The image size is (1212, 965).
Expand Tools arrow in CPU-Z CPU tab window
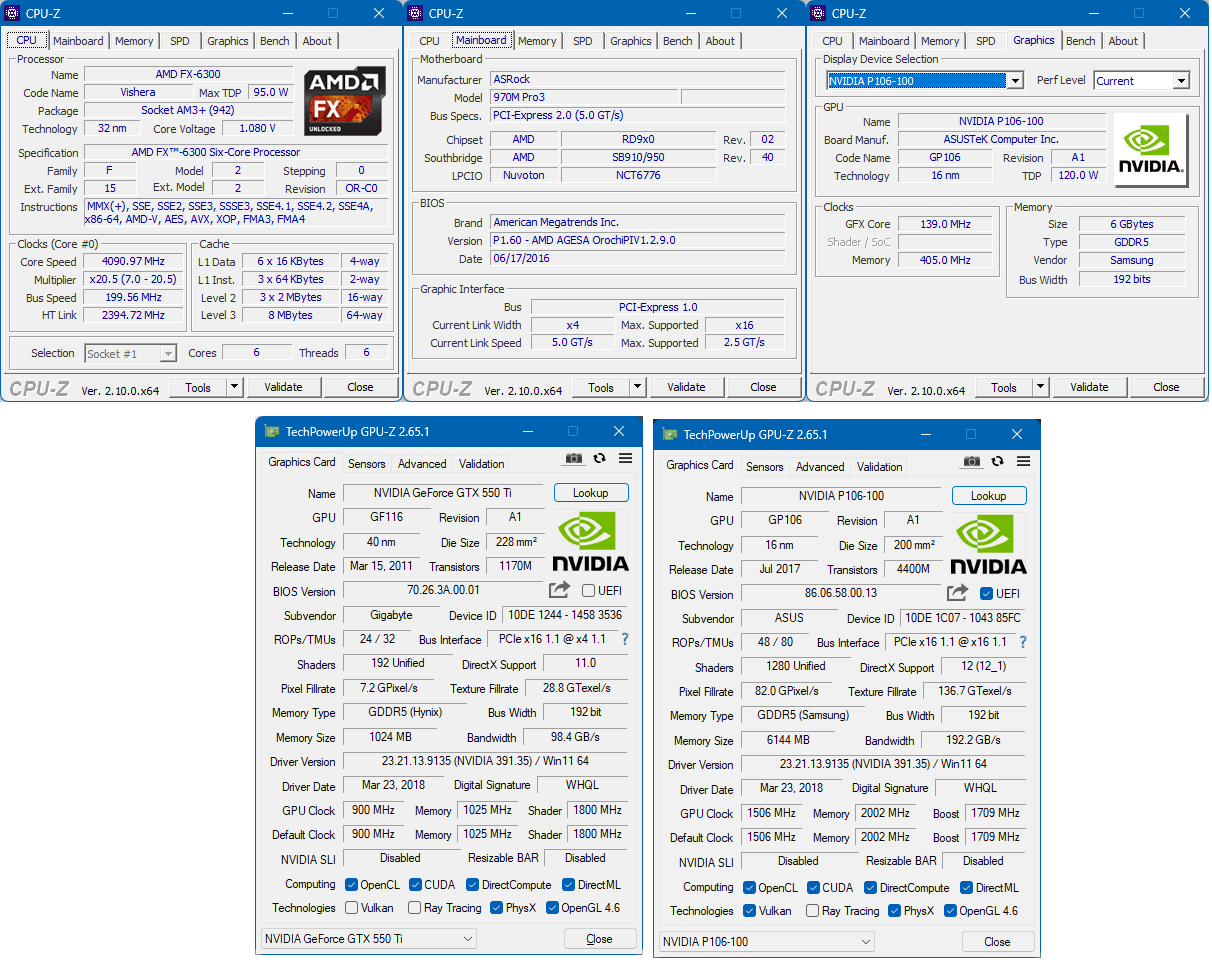[x=234, y=387]
